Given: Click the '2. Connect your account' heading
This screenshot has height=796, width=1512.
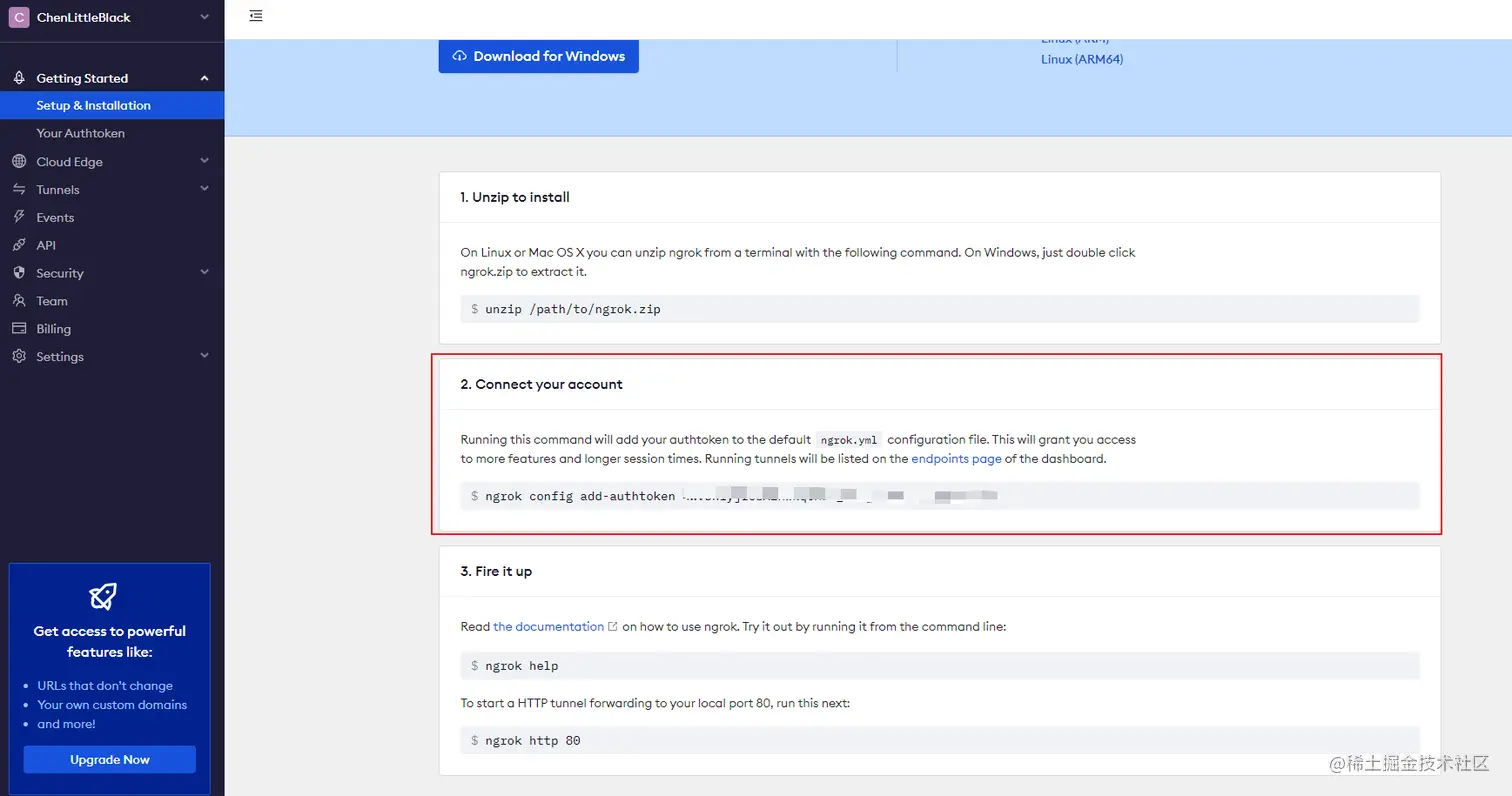Looking at the screenshot, I should [x=541, y=384].
